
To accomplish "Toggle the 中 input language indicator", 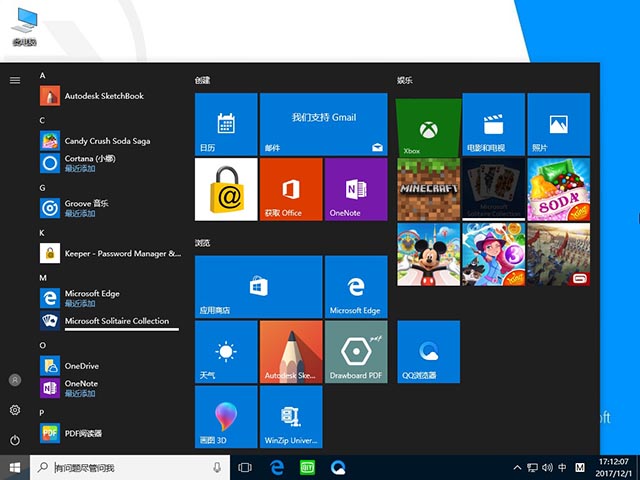I will 562,468.
